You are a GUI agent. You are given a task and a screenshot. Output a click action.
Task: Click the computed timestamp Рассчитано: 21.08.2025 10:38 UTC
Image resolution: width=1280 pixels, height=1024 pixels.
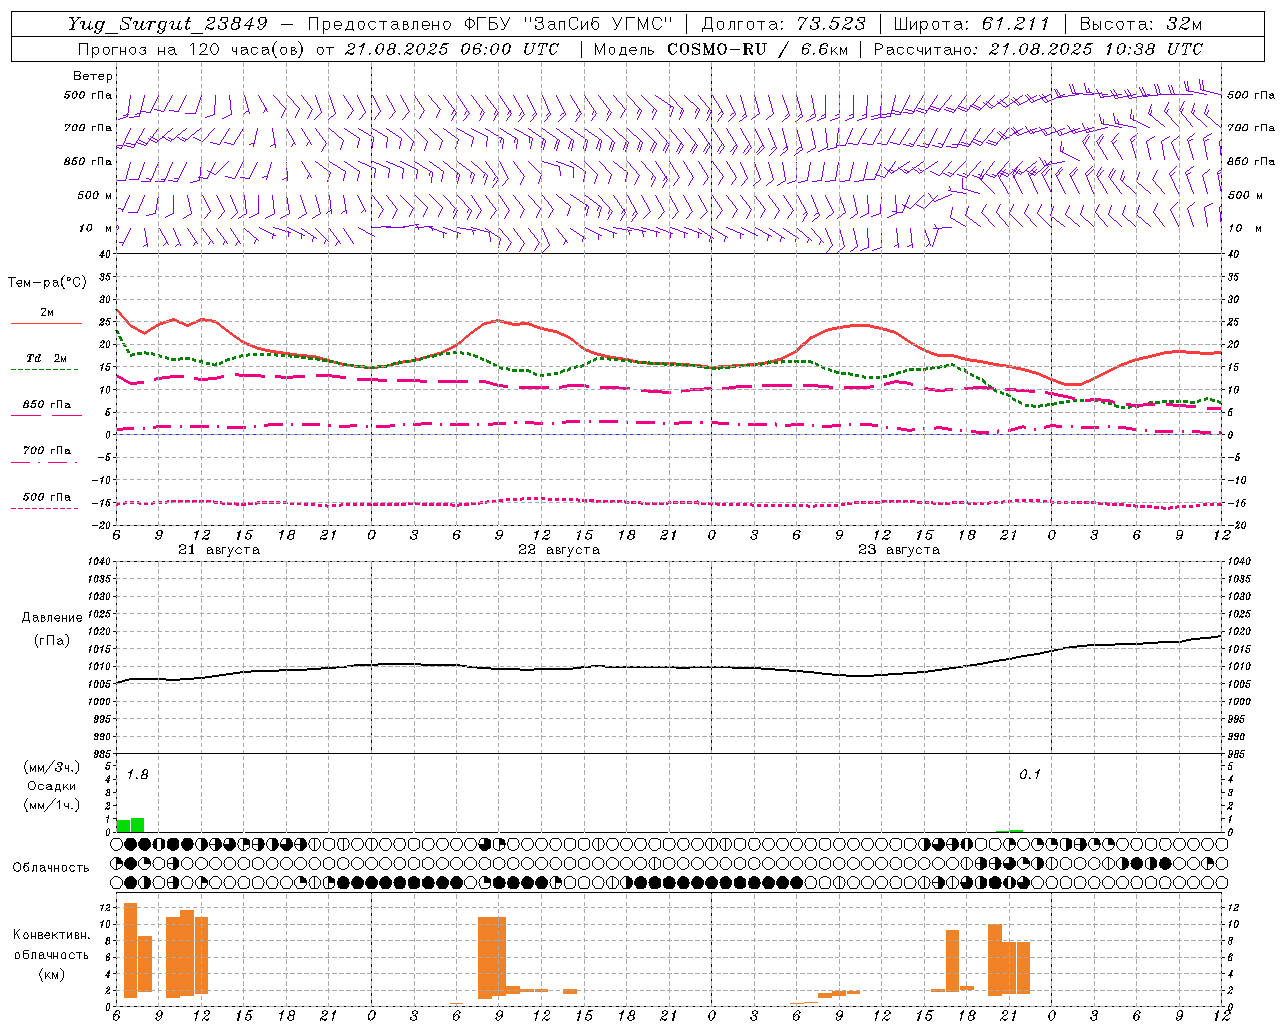(x=1038, y=49)
